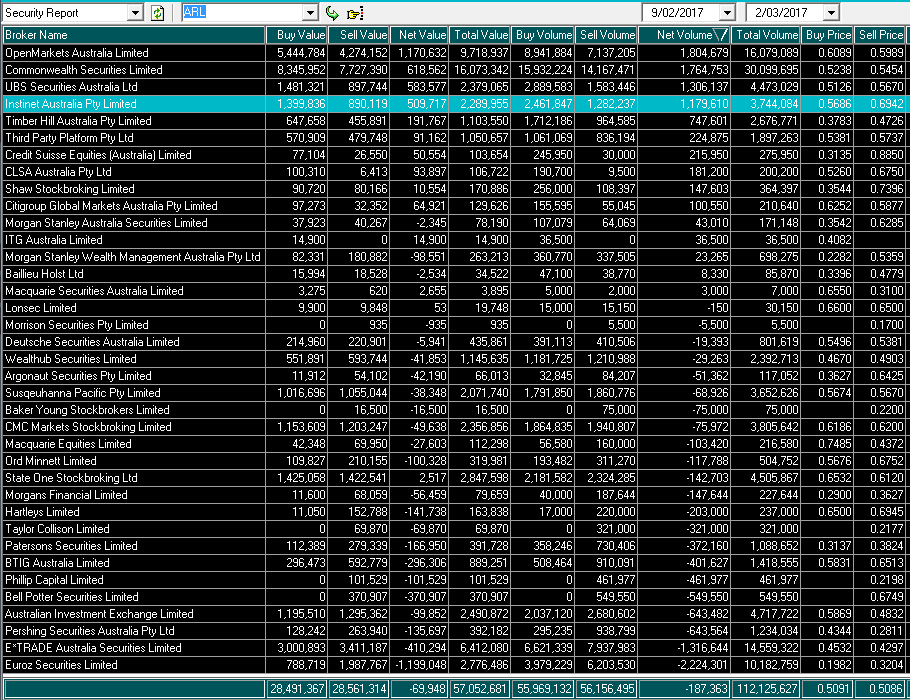Select the Susqeuhanna Pacific Pty Limited row
This screenshot has height=700, width=910.
454,393
